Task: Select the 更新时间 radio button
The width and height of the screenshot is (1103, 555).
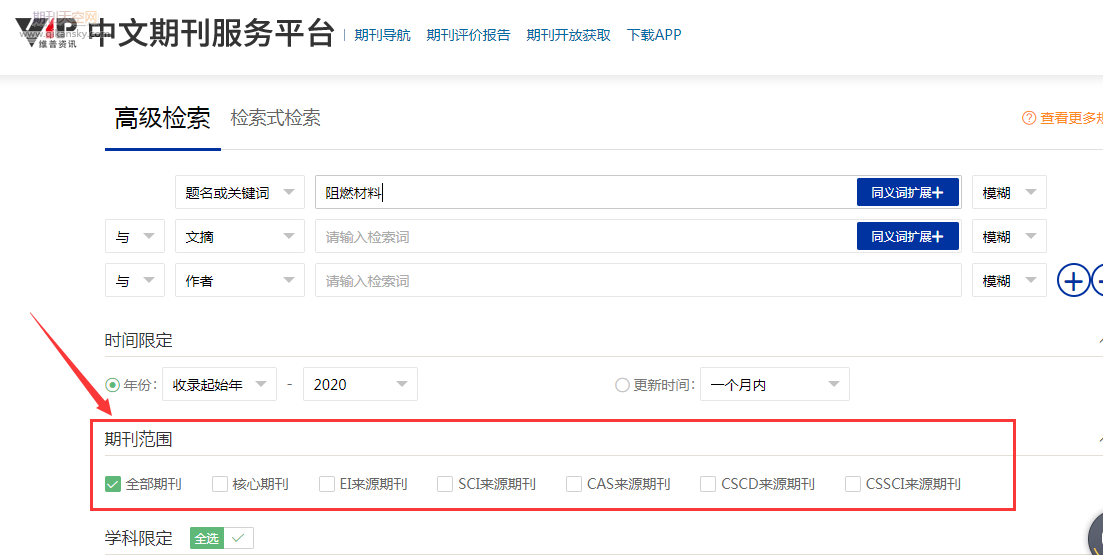Action: (622, 385)
